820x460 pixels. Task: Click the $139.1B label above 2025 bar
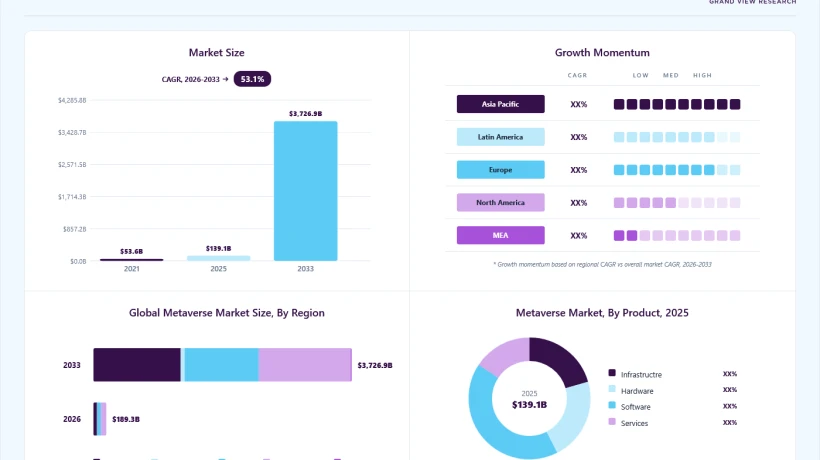(x=219, y=248)
